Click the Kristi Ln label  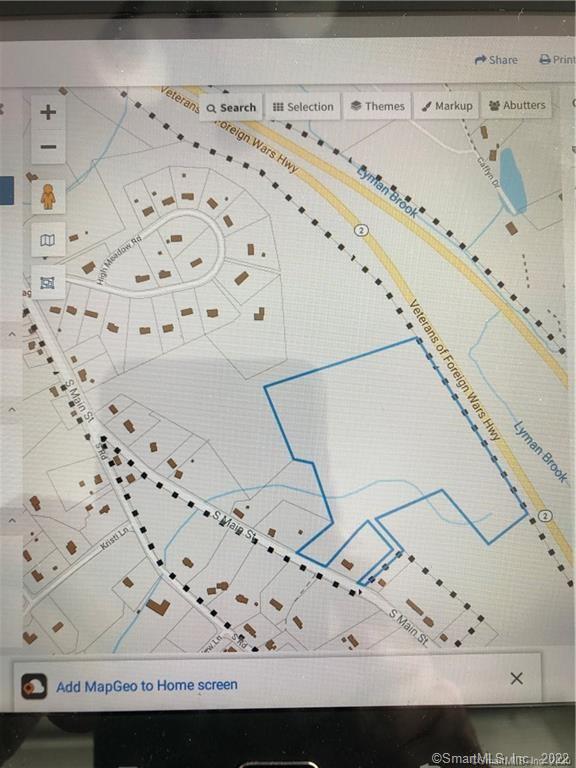coord(114,538)
